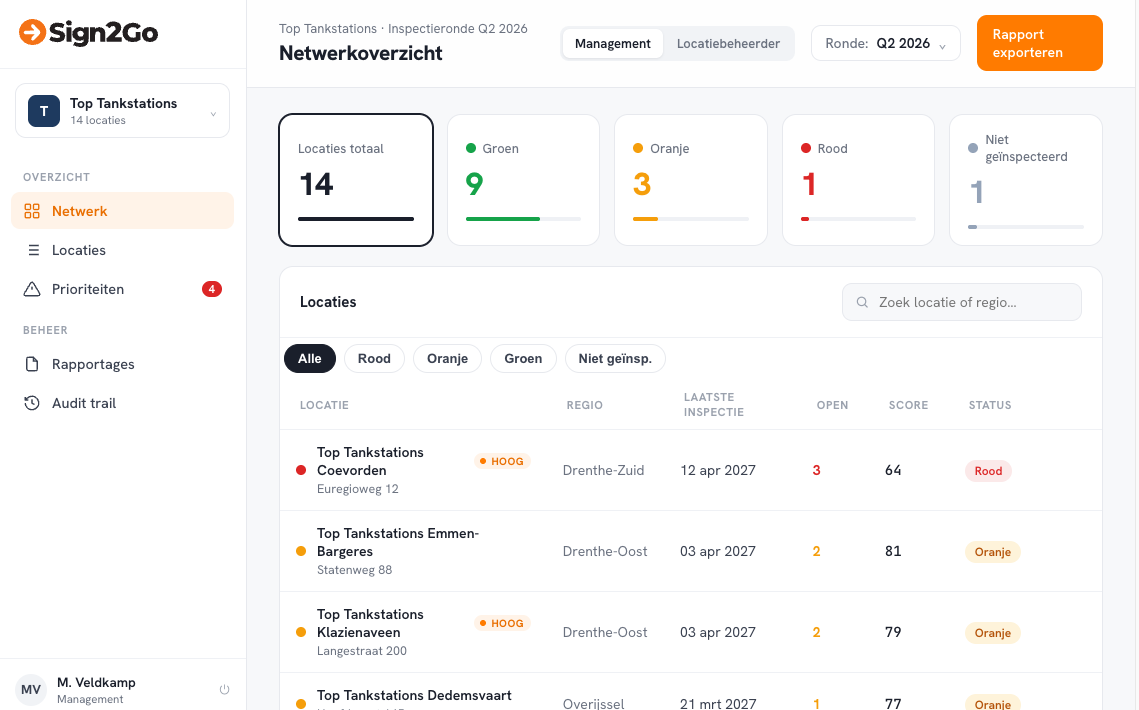Click the M. Veldkamp user profile
This screenshot has height=710, width=1139.
tap(123, 690)
